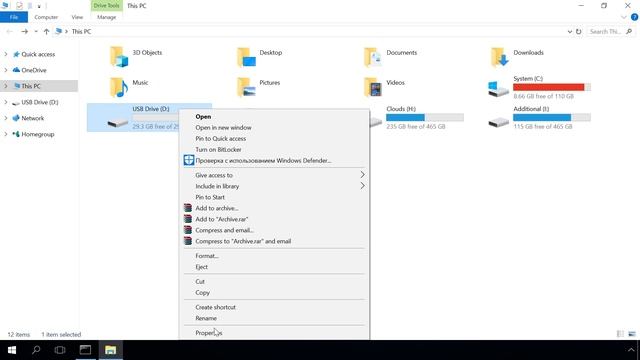Select the Desktop folder icon
Image resolution: width=640 pixels, height=360 pixels.
tap(246, 57)
